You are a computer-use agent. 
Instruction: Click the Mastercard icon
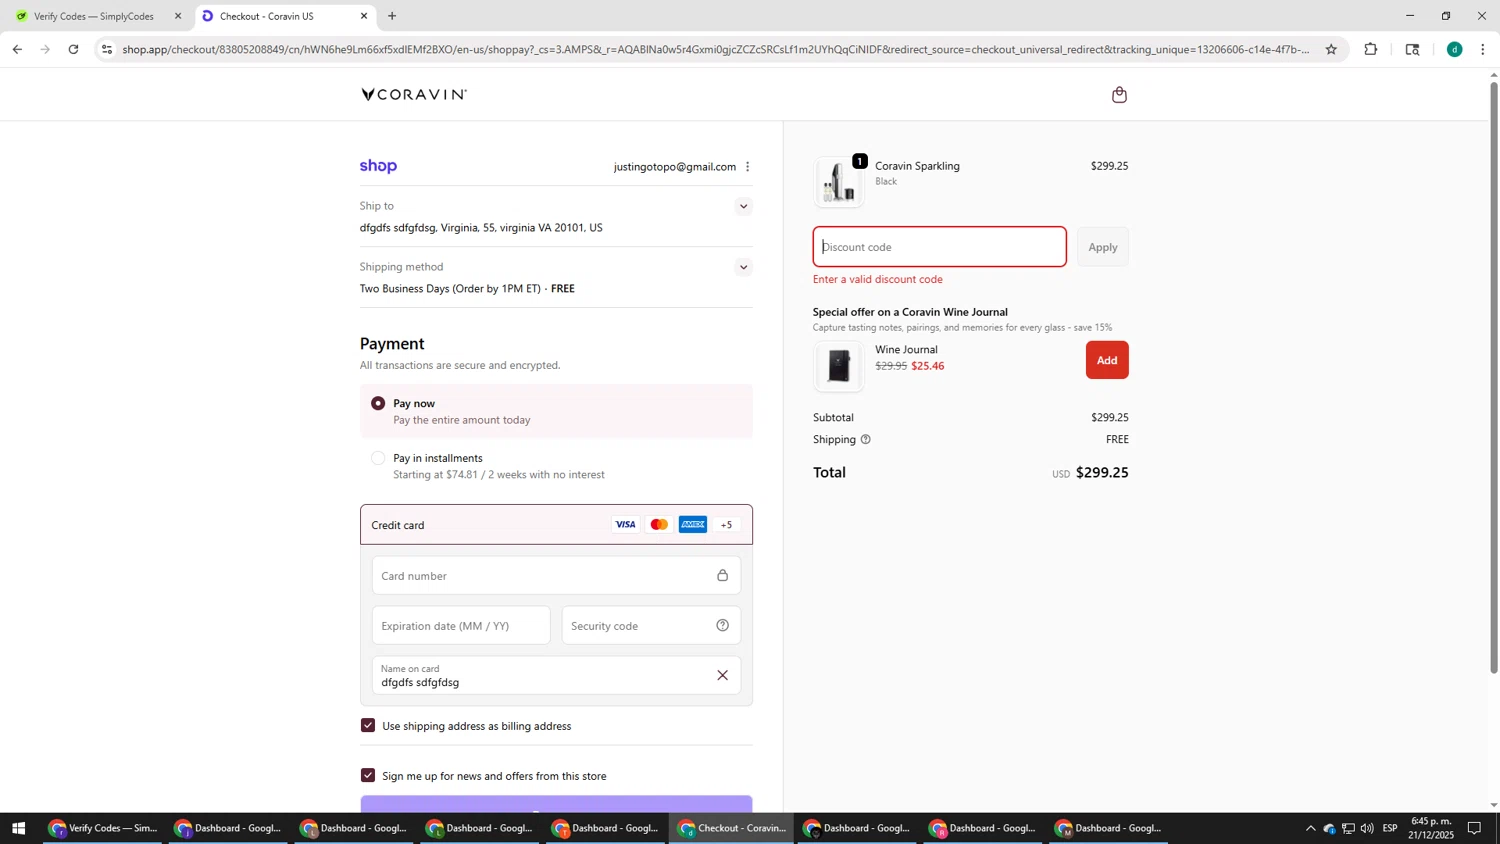[659, 525]
